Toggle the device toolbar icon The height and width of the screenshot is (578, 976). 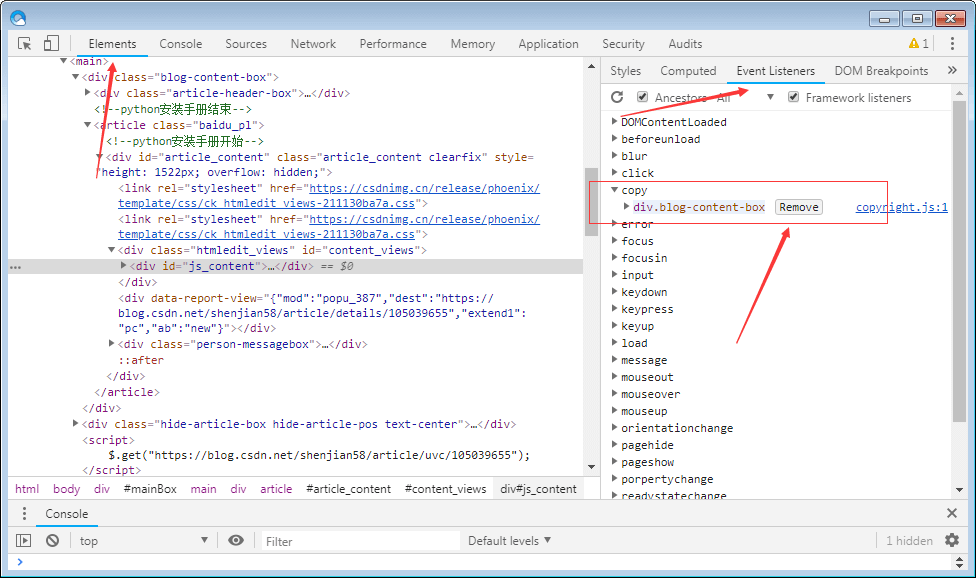(x=51, y=43)
